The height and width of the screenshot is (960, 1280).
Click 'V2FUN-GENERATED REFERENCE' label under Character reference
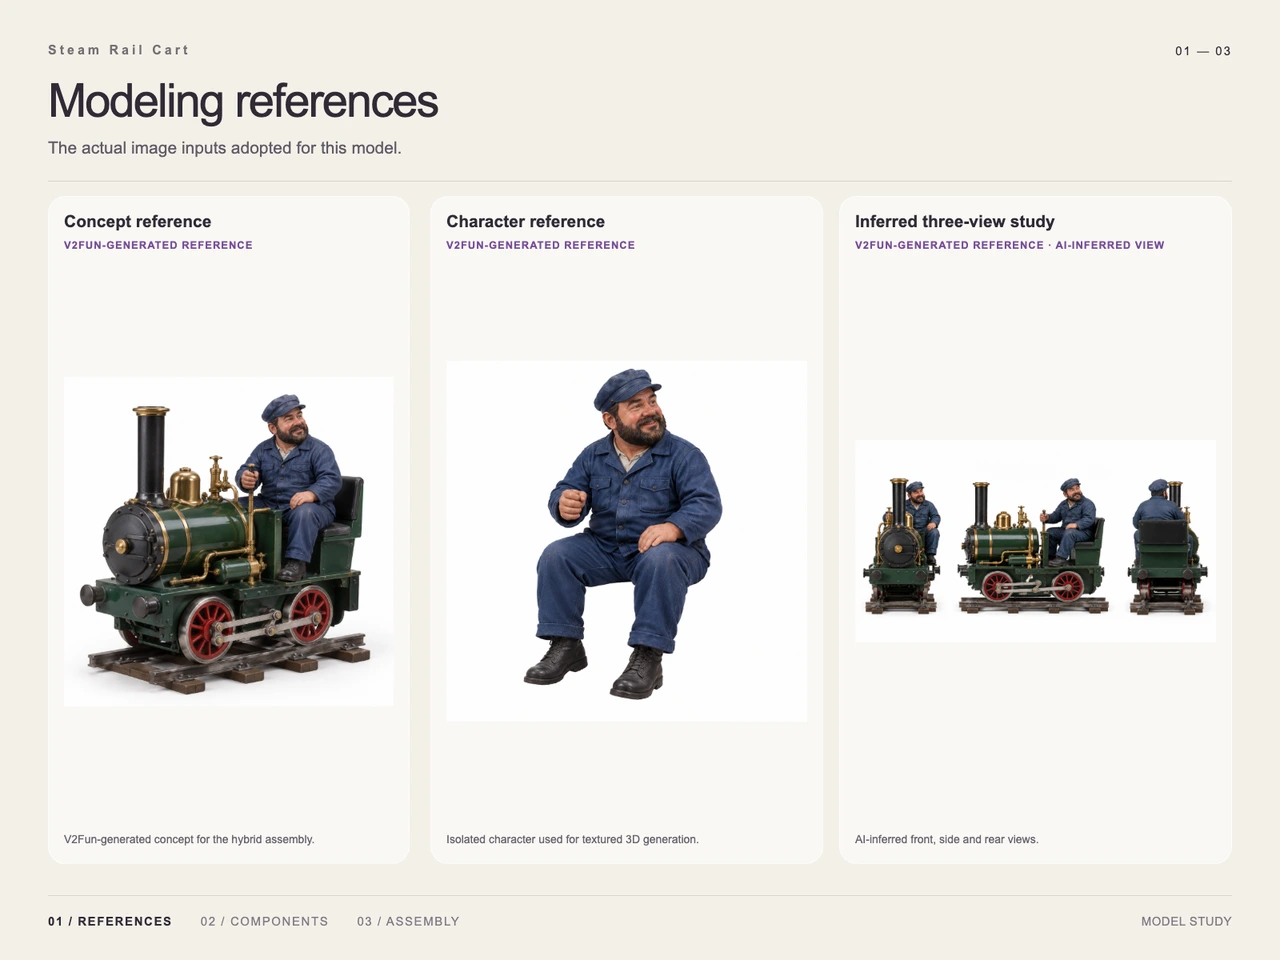pos(541,245)
